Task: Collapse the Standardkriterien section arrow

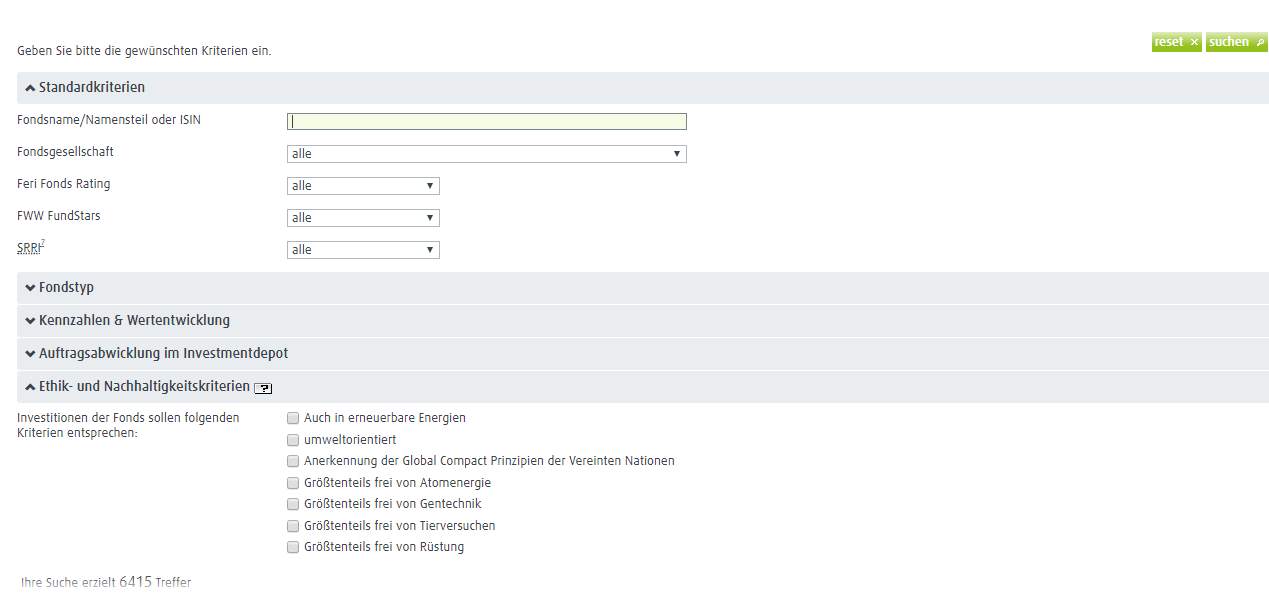Action: pyautogui.click(x=30, y=88)
